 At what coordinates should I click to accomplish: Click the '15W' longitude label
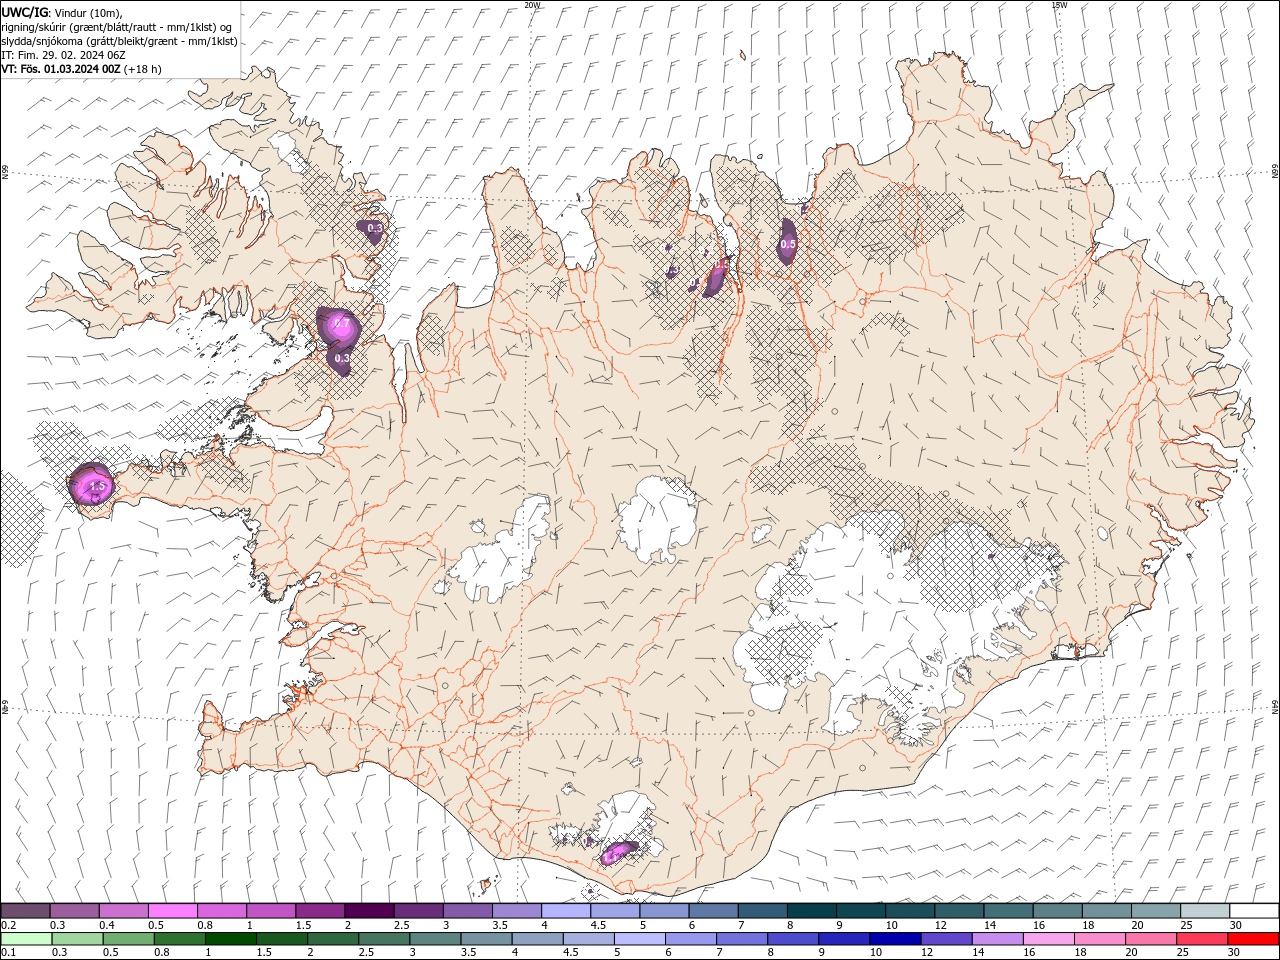[1059, 5]
